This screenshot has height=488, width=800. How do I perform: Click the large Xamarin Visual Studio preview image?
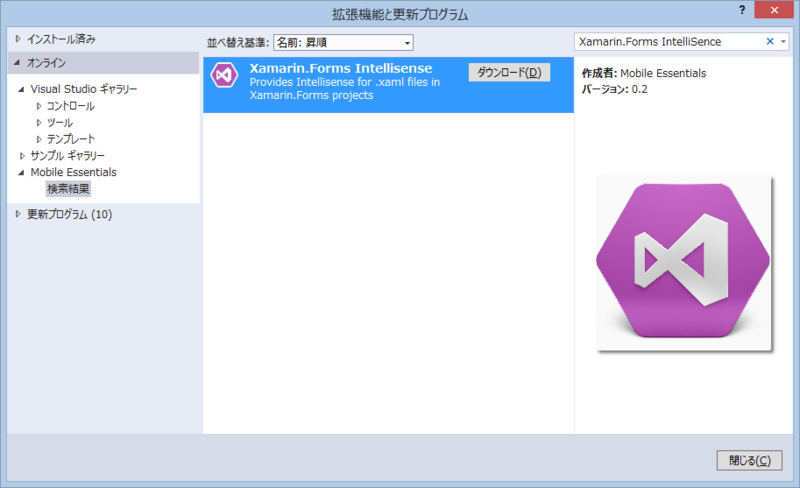pos(684,263)
